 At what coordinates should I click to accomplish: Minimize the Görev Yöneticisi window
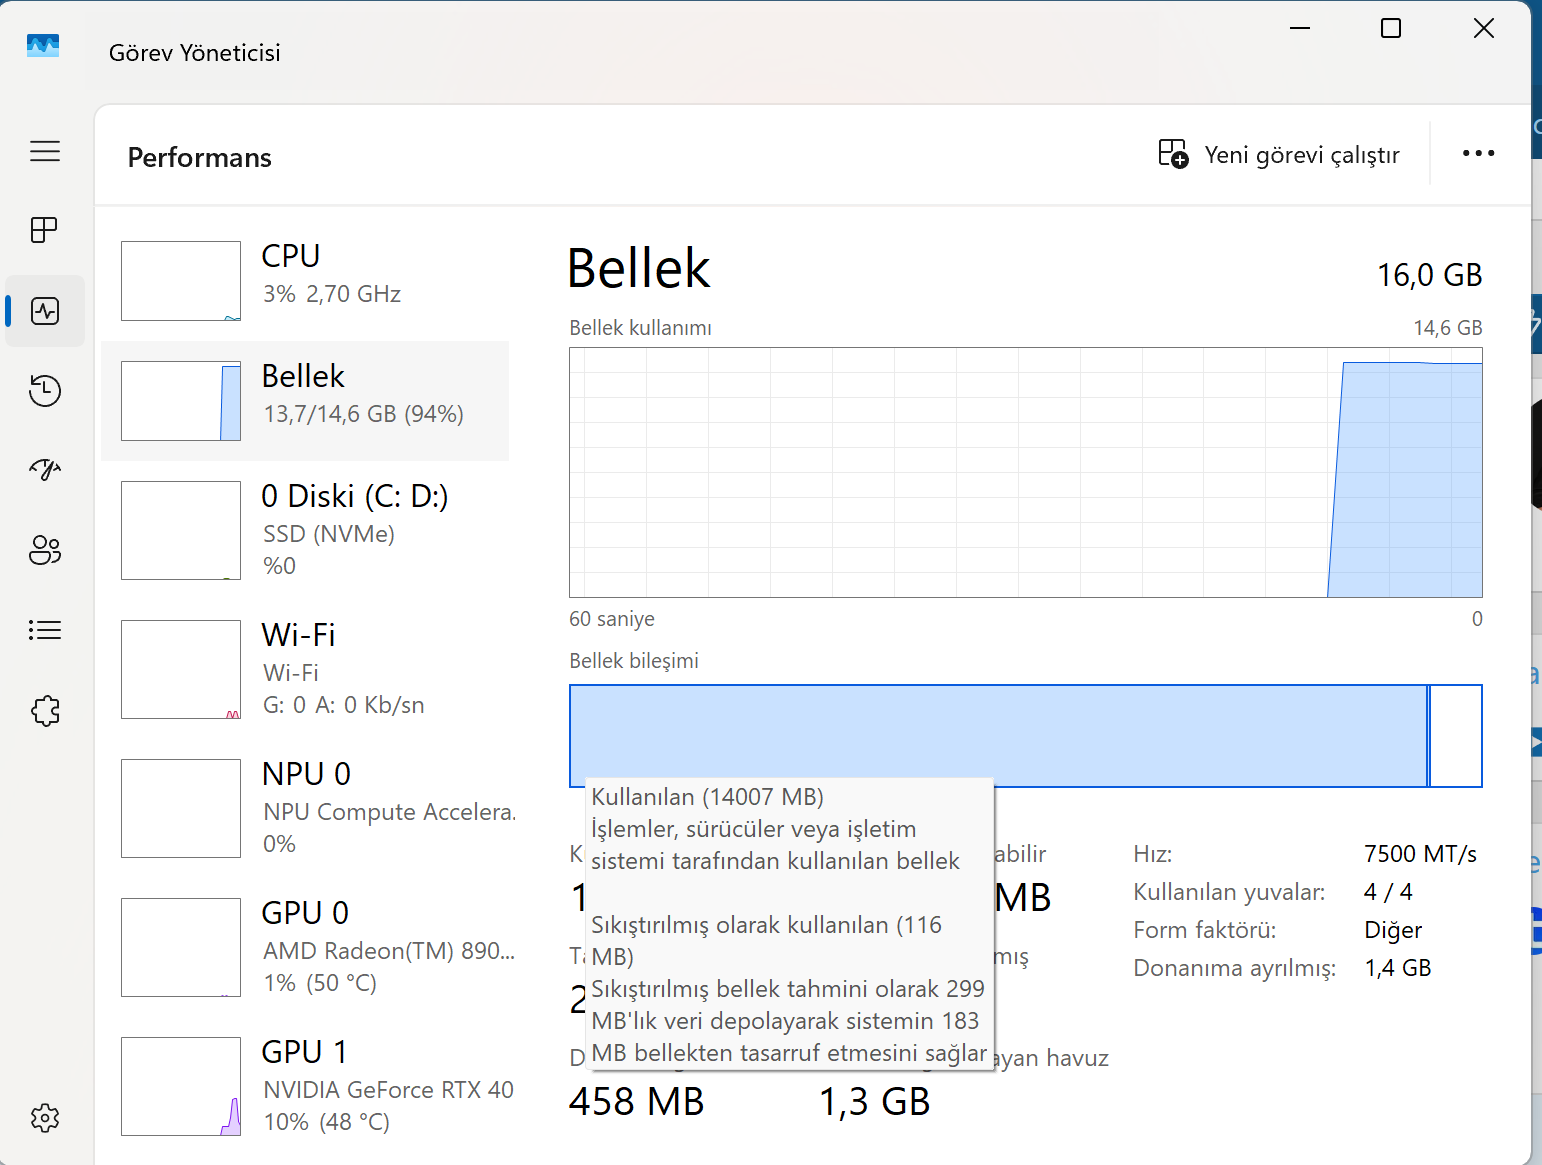[1300, 28]
